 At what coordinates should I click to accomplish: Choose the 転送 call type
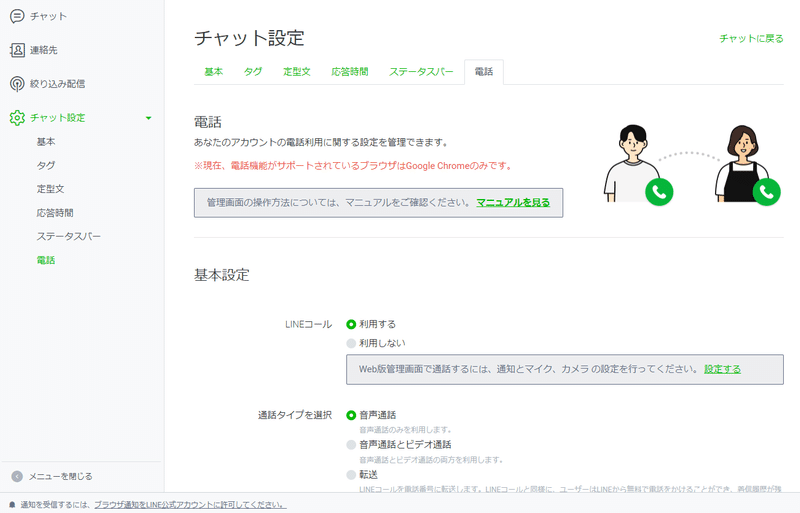(x=351, y=475)
